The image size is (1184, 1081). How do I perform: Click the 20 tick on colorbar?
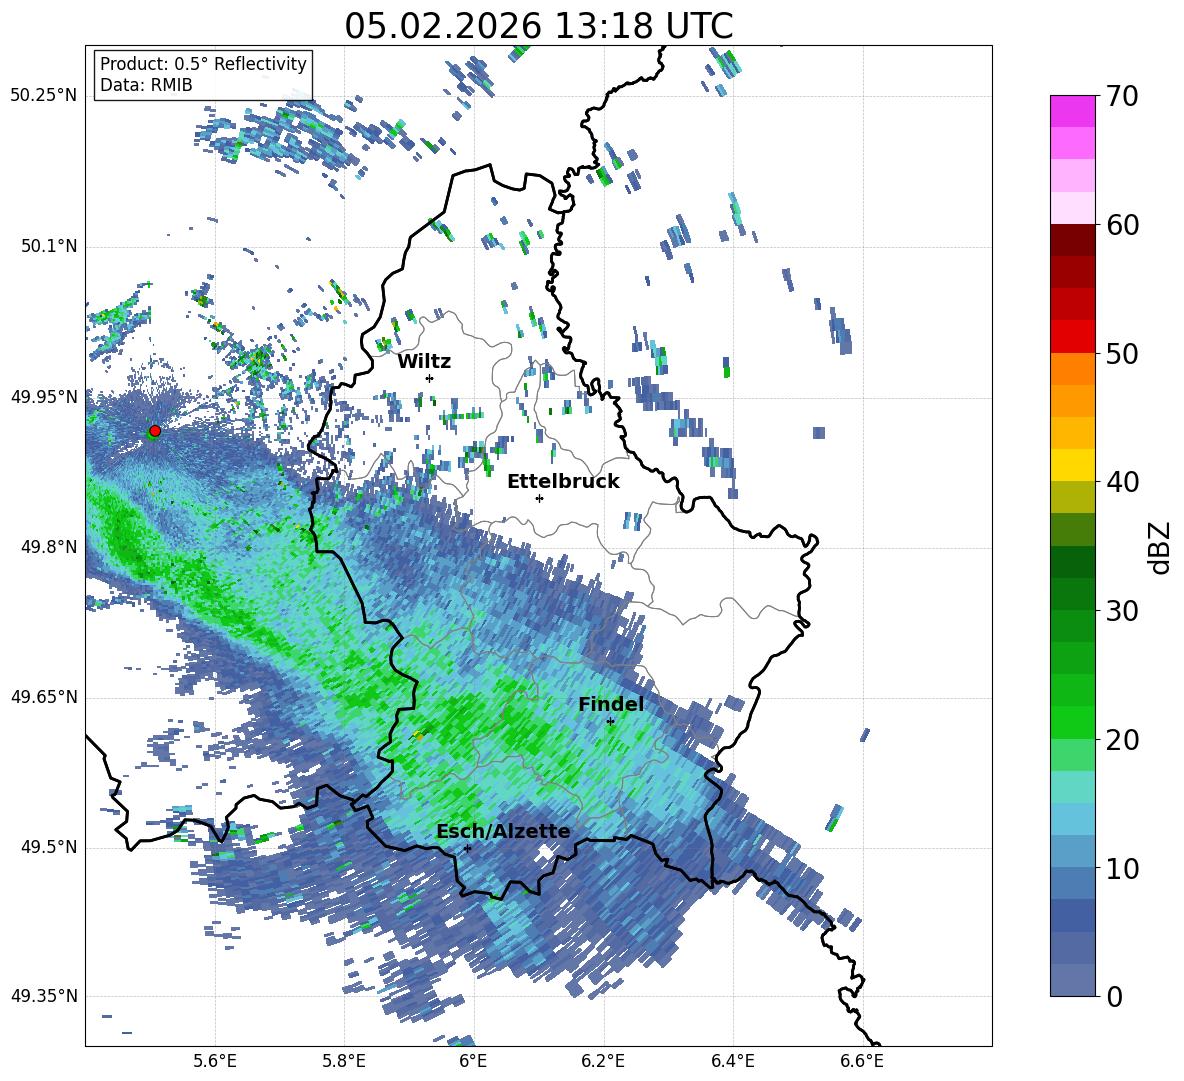coord(1122,739)
